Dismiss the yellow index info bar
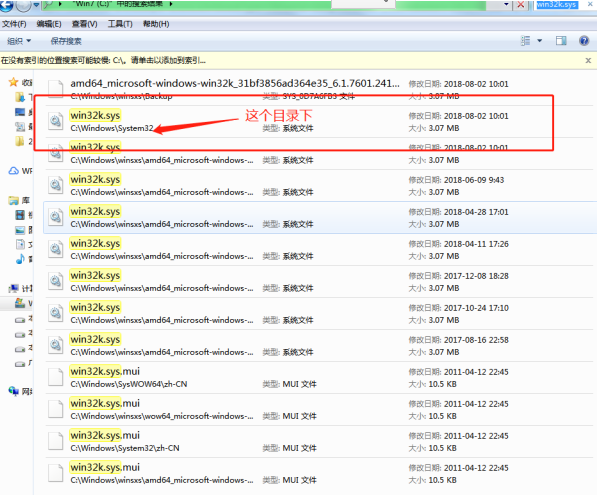The image size is (597, 495). pyautogui.click(x=588, y=61)
